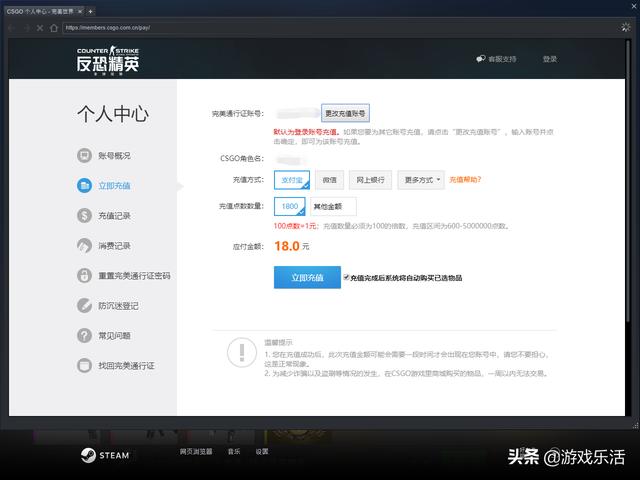
Task: Click the 其他金额 amount input field
Action: [333, 206]
